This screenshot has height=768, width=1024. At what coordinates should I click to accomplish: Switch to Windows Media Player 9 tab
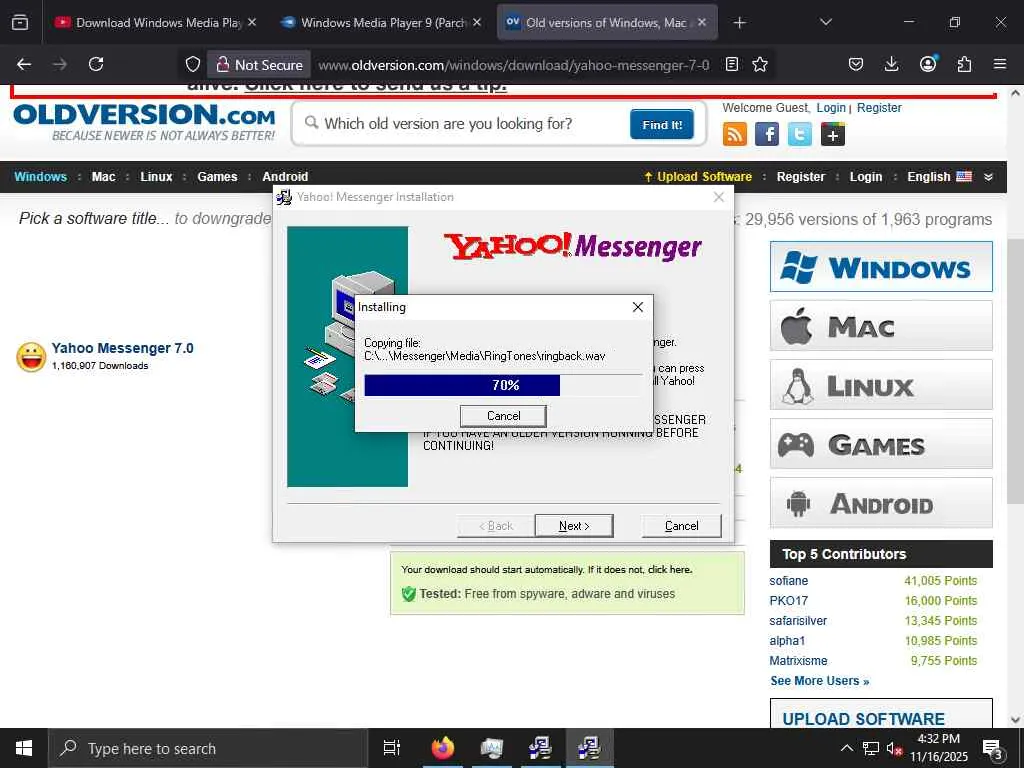(x=381, y=22)
